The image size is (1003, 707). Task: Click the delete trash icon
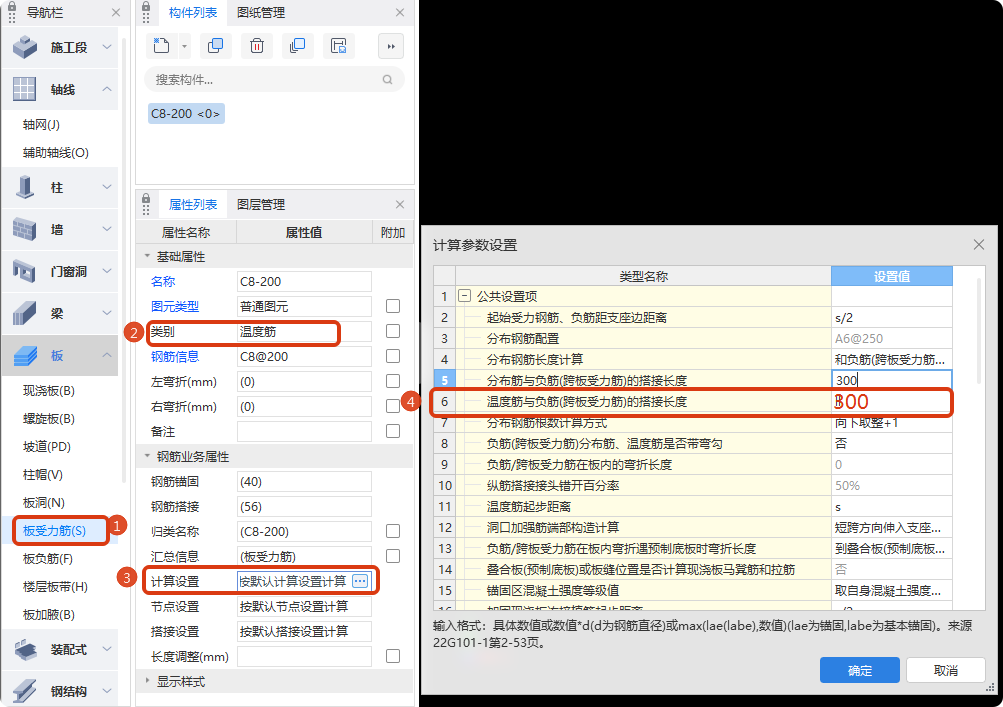(257, 45)
